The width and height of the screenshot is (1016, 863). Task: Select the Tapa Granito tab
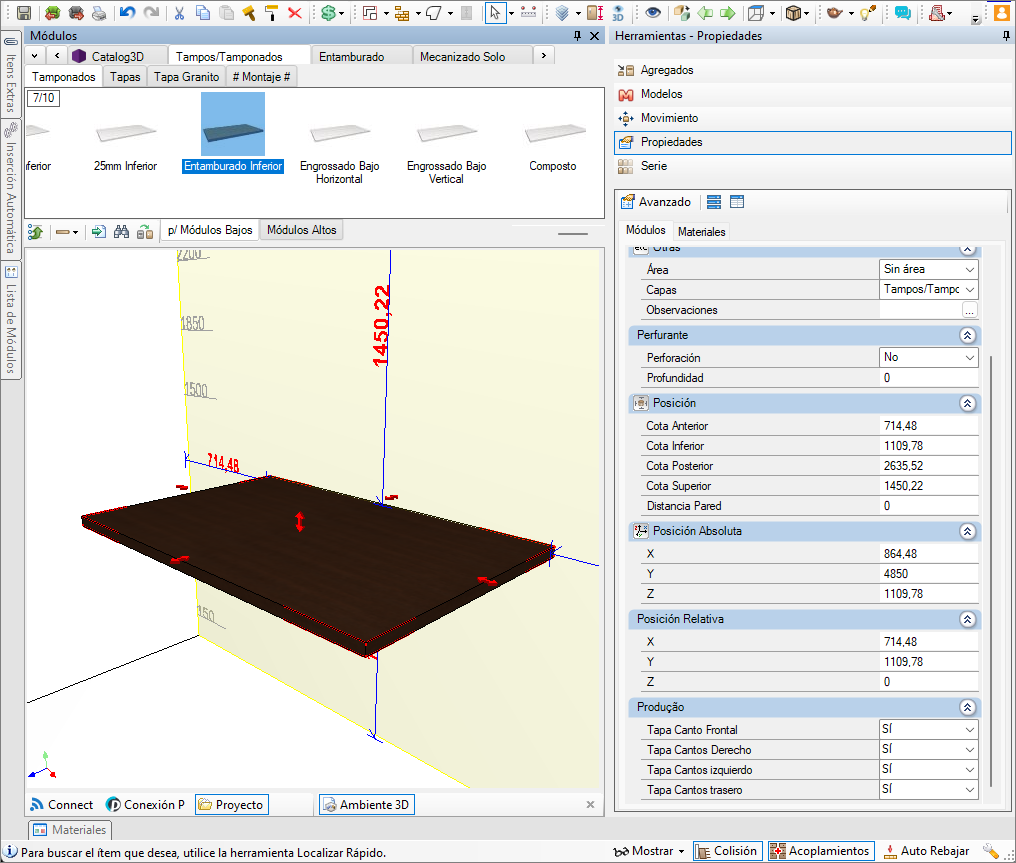187,76
